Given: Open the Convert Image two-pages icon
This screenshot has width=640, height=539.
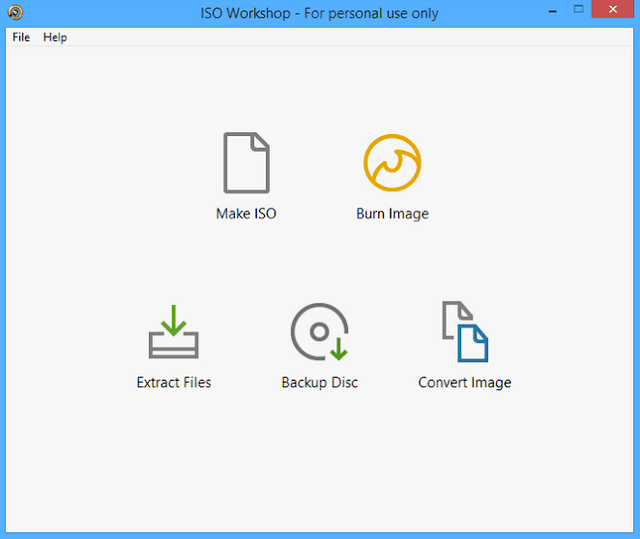Looking at the screenshot, I should 465,331.
